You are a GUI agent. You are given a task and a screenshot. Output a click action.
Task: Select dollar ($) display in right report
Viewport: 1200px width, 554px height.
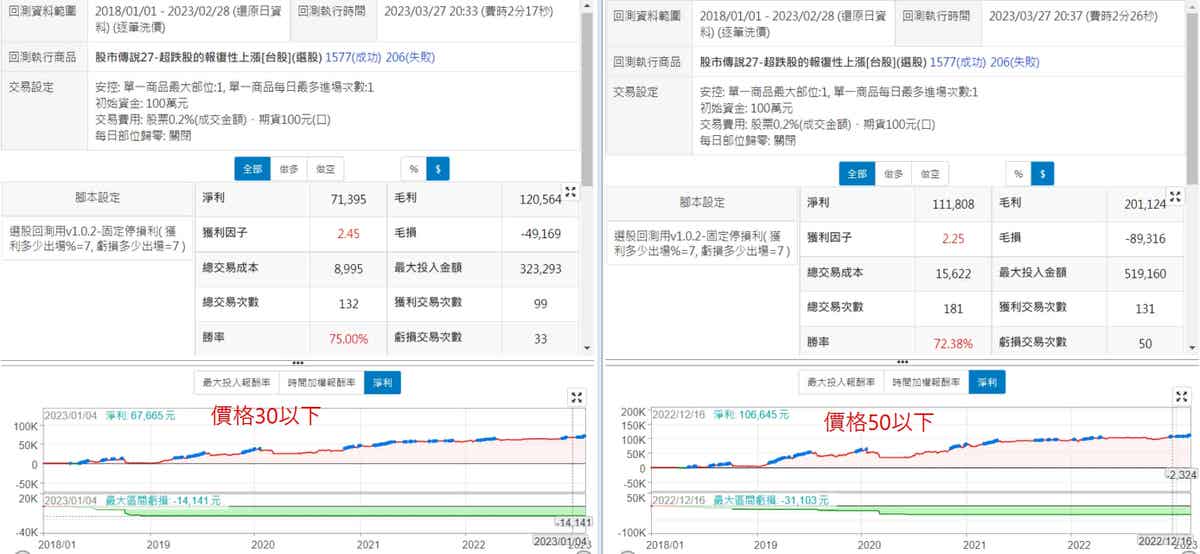[x=1043, y=174]
